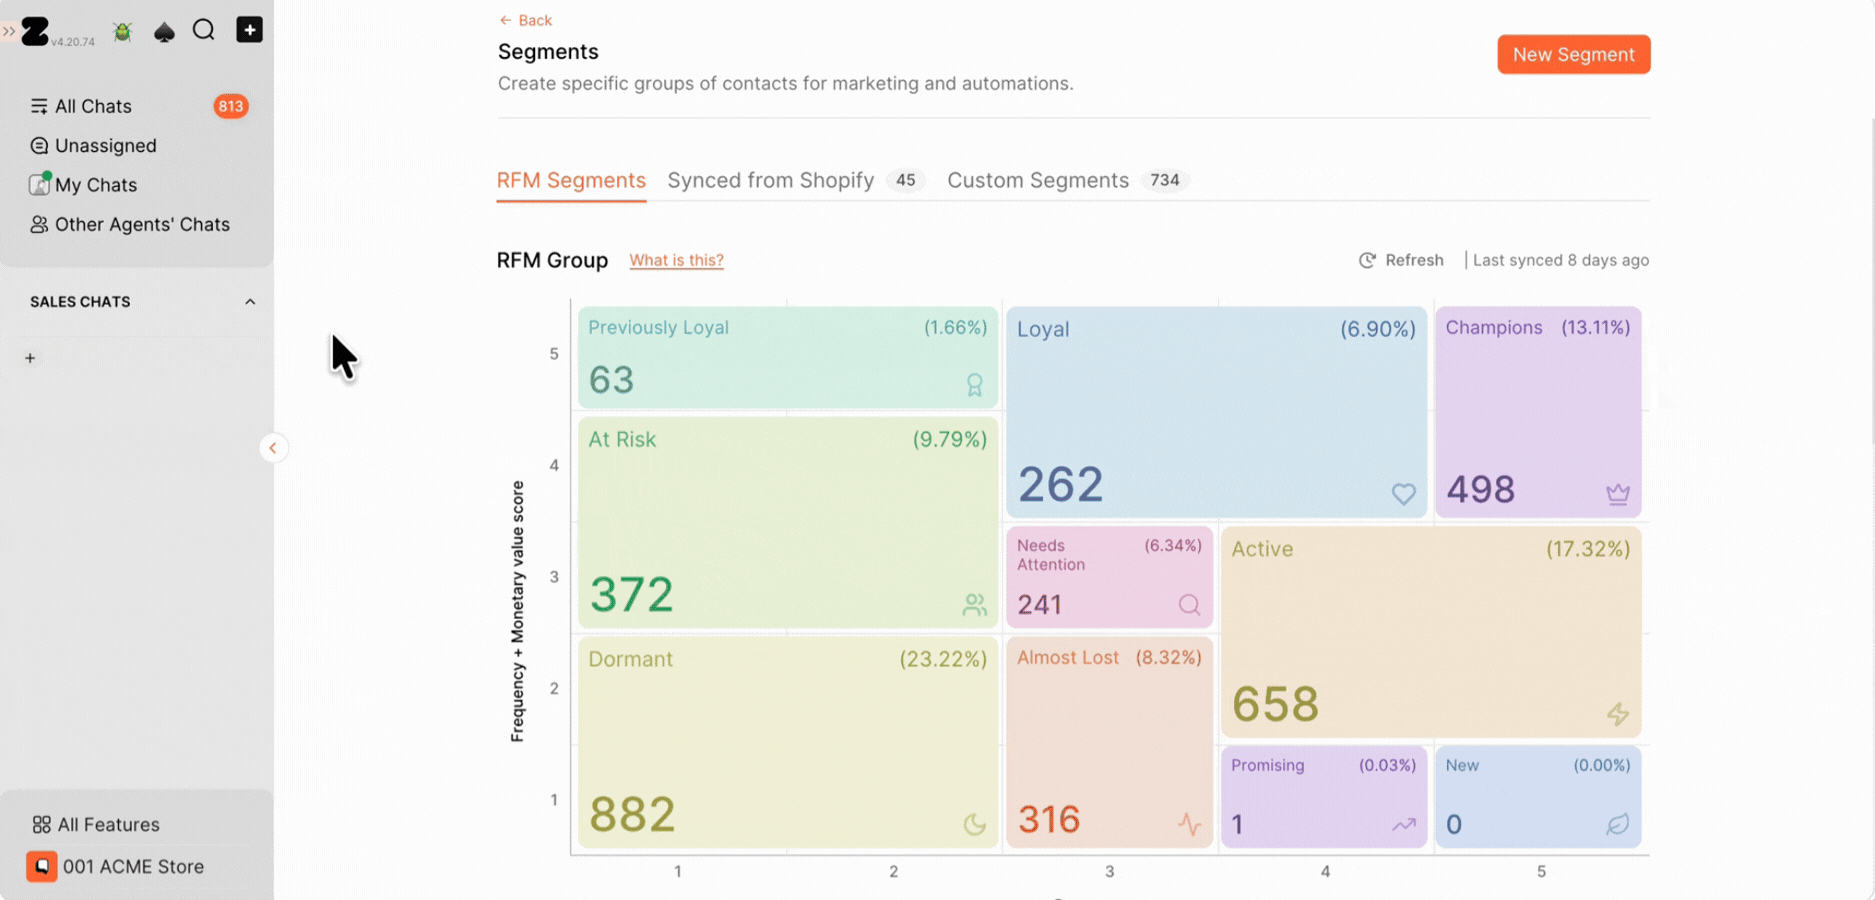Image resolution: width=1875 pixels, height=900 pixels.
Task: Expand the double-chevron beside the Z logo
Action: [x=9, y=31]
